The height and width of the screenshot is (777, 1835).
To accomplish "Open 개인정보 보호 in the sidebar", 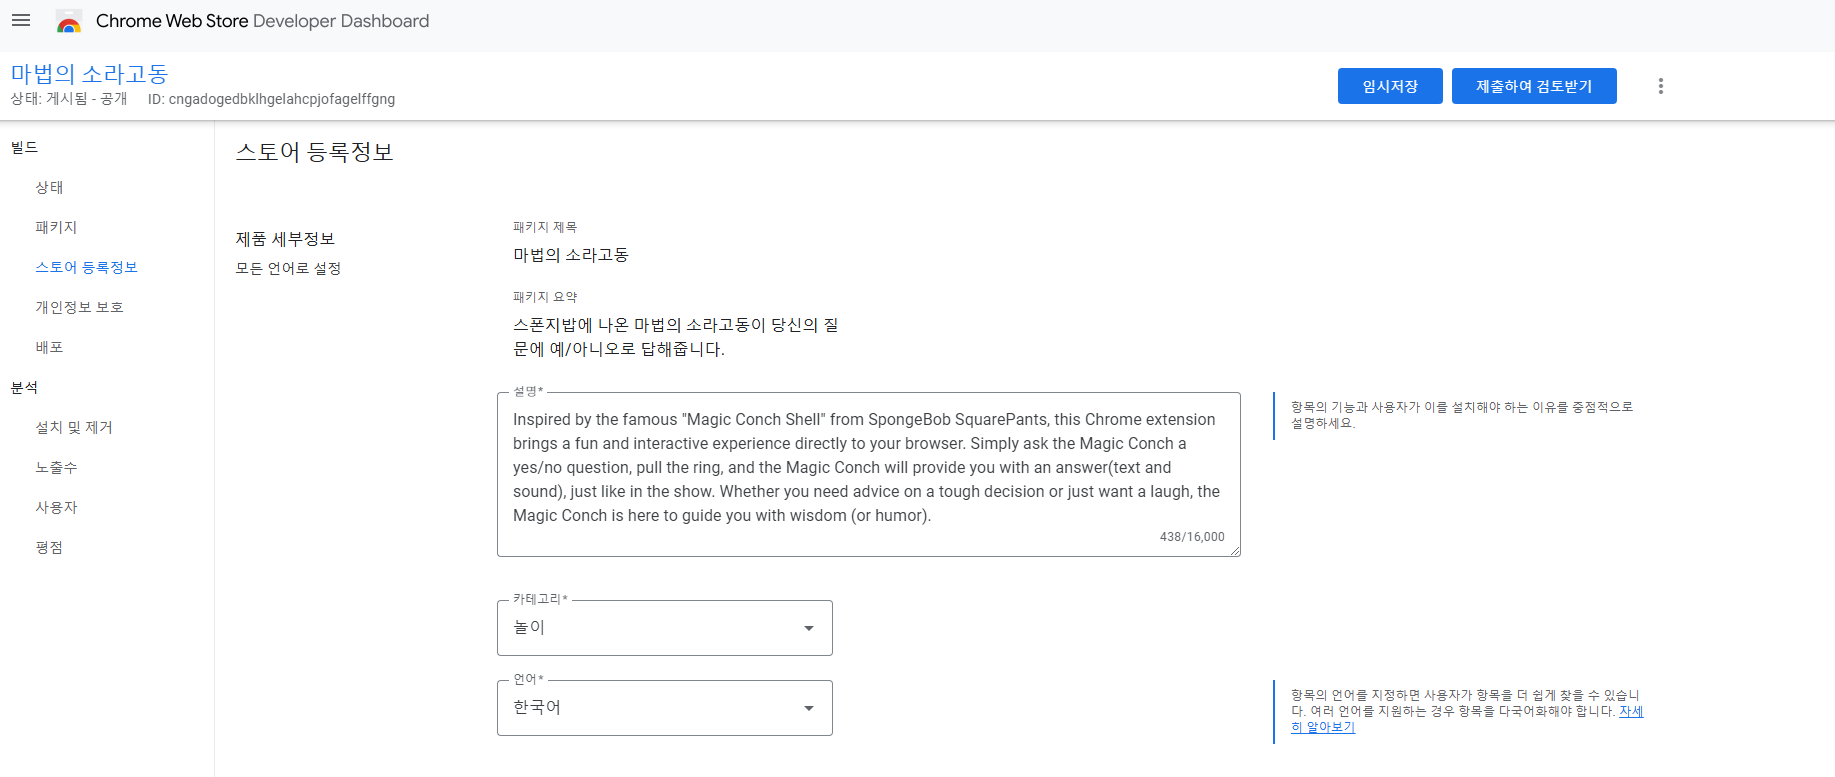I will (x=79, y=307).
